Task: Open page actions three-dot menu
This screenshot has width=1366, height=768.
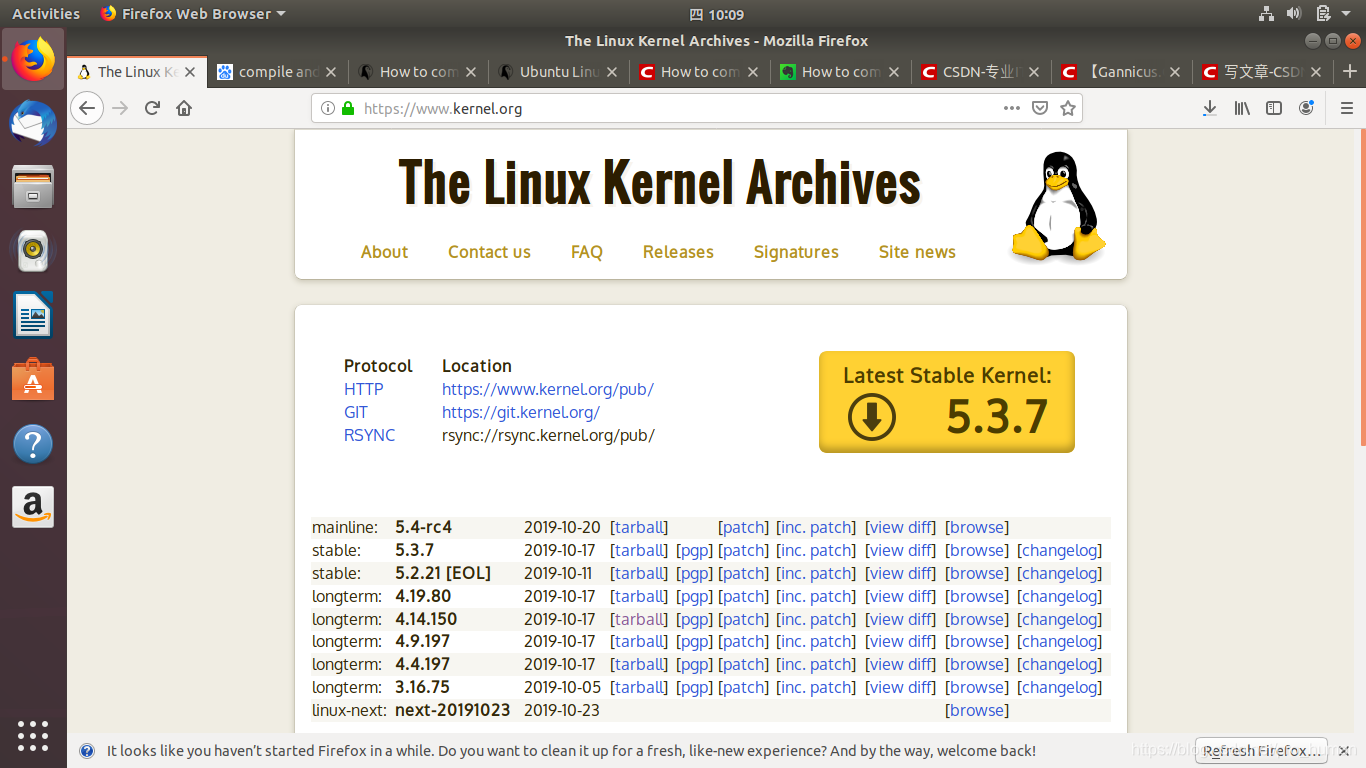Action: [x=1012, y=108]
